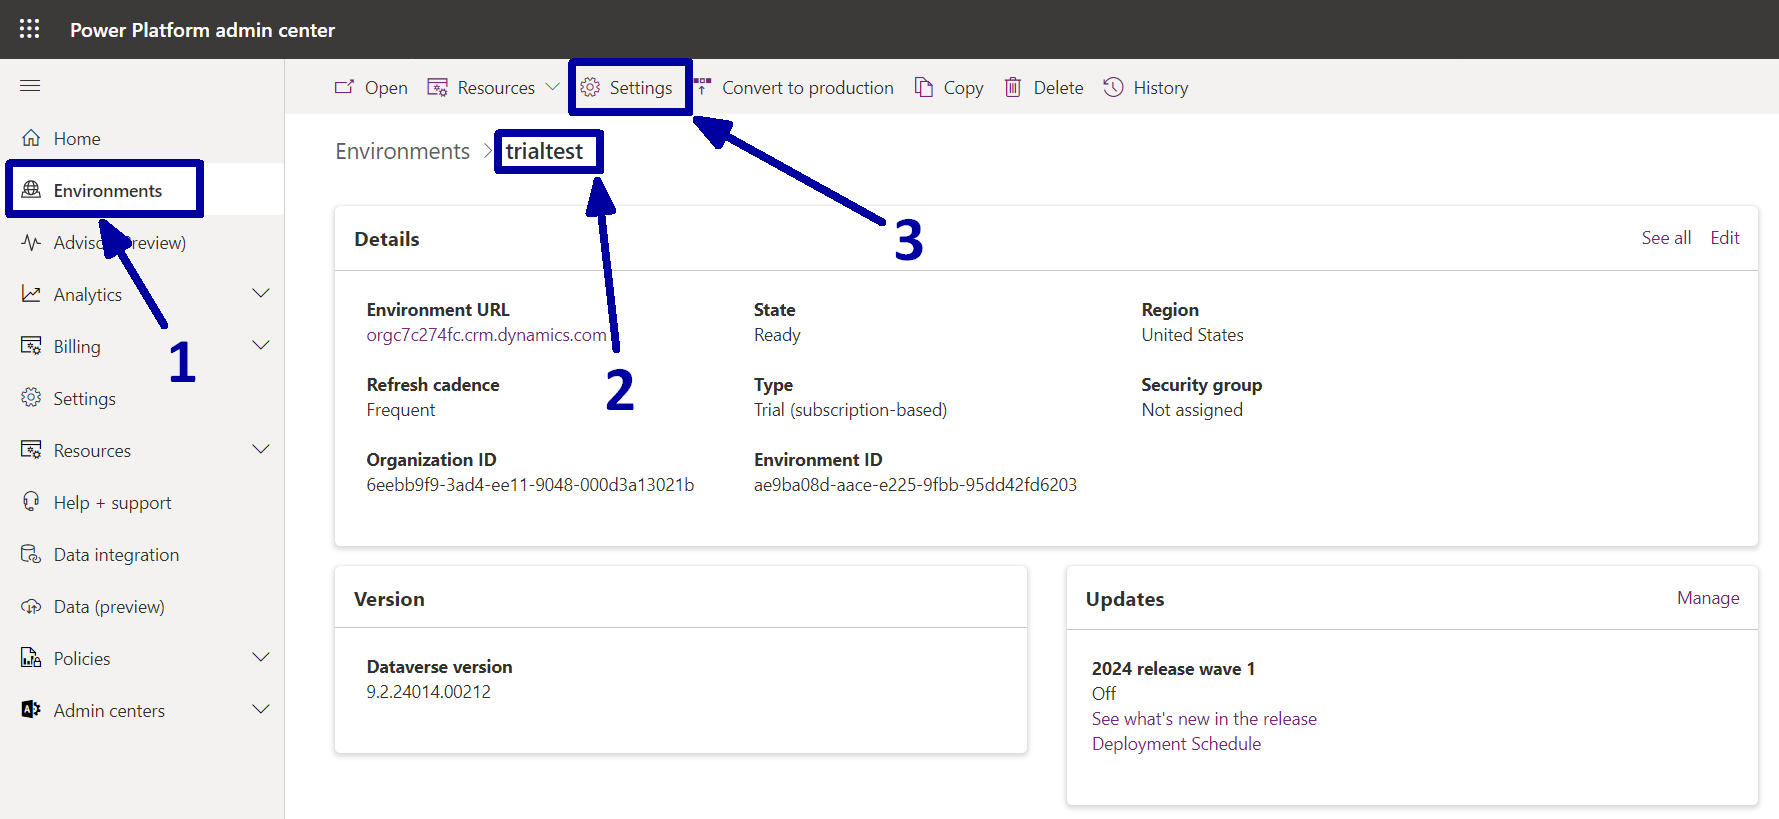Click the Resources icon in command bar

point(437,87)
